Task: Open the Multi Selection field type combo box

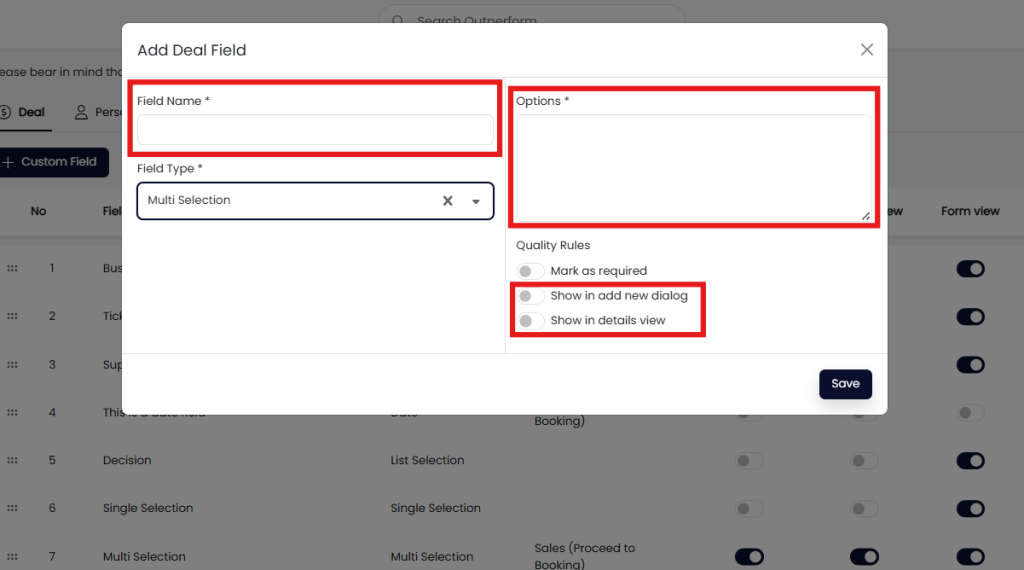Action: click(x=290, y=201)
